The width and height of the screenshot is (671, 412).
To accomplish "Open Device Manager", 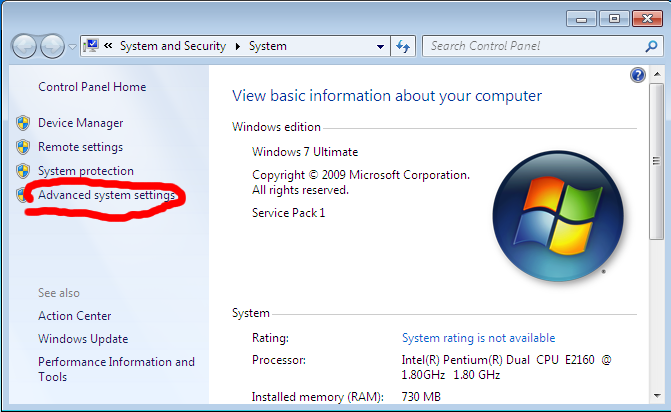I will pos(80,123).
